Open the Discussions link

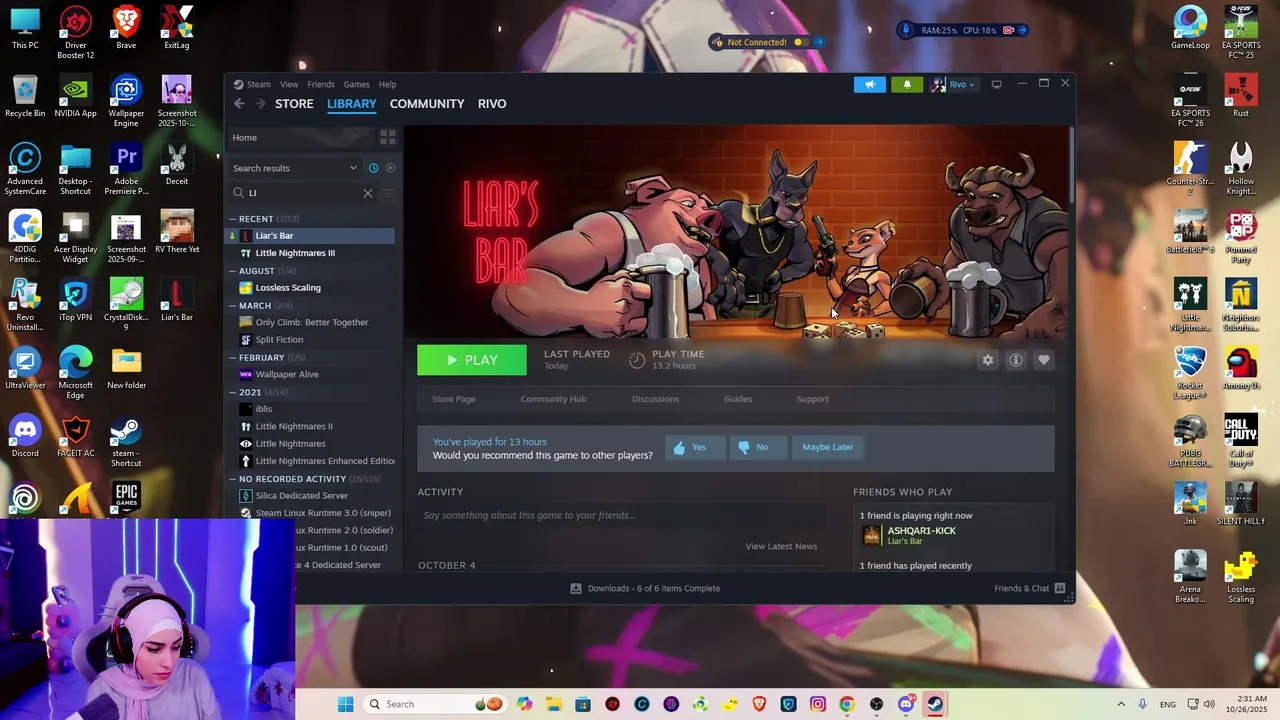[x=655, y=399]
